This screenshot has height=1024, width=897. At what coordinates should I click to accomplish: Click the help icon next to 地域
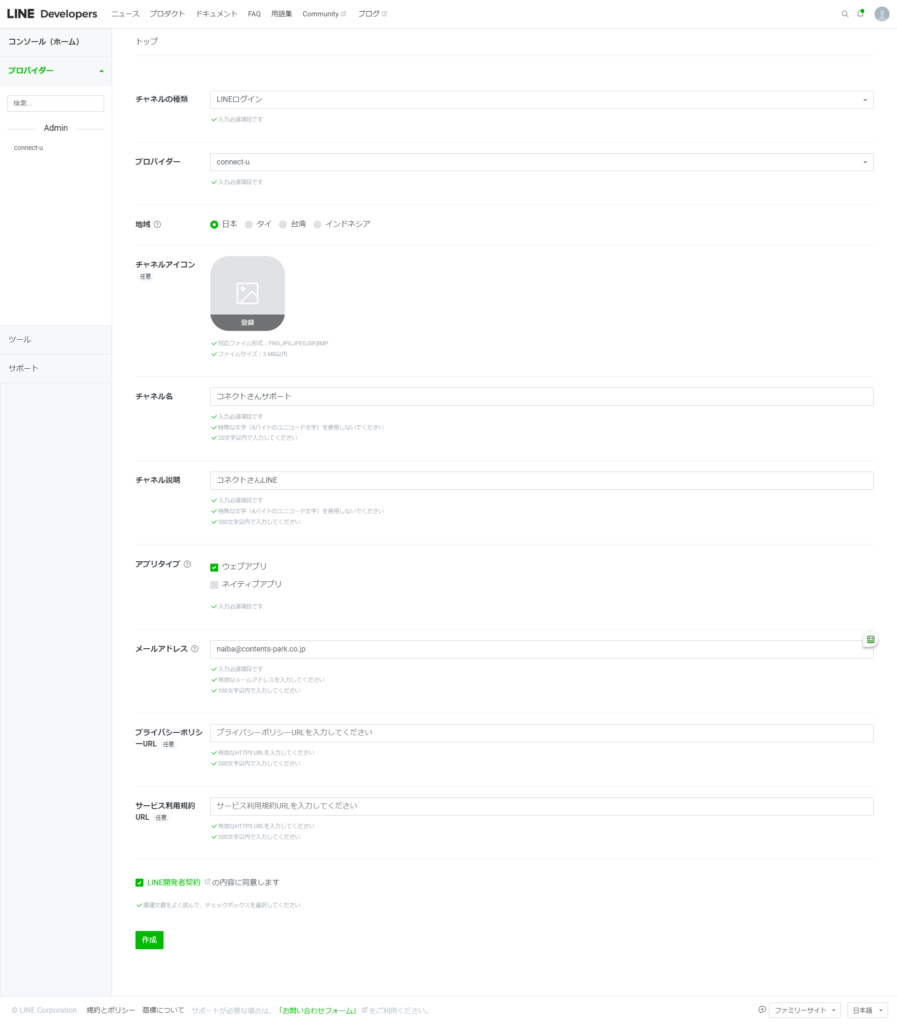point(158,224)
